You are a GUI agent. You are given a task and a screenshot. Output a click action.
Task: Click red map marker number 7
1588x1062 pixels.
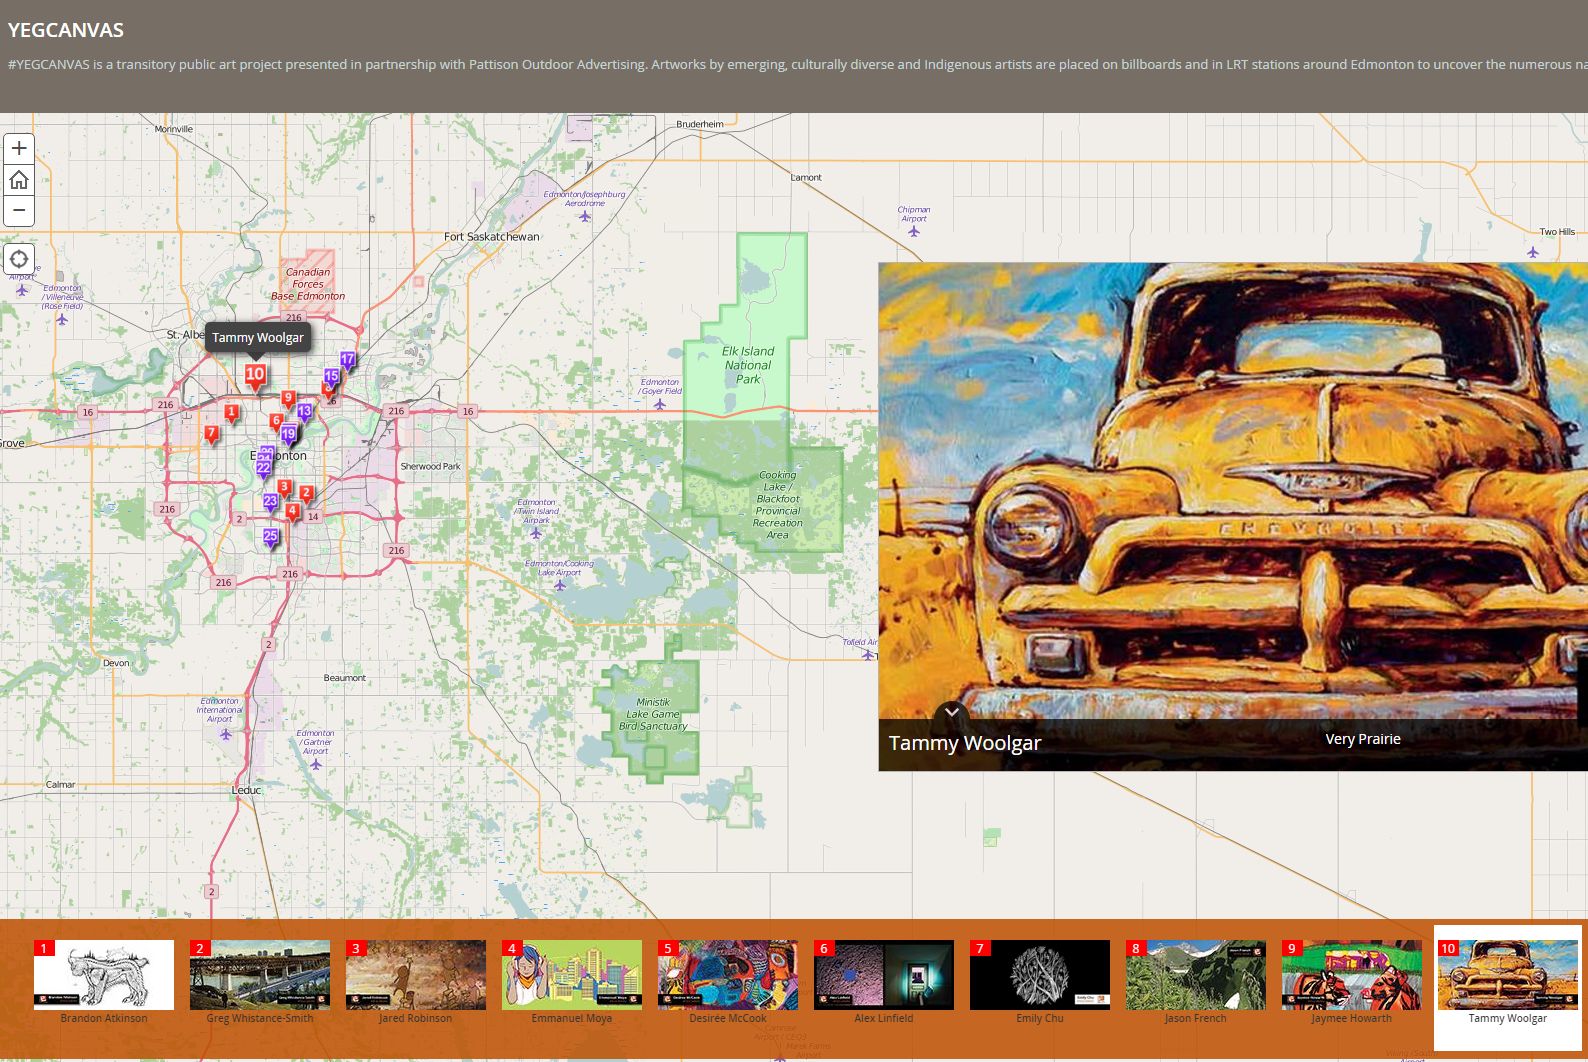click(x=211, y=433)
